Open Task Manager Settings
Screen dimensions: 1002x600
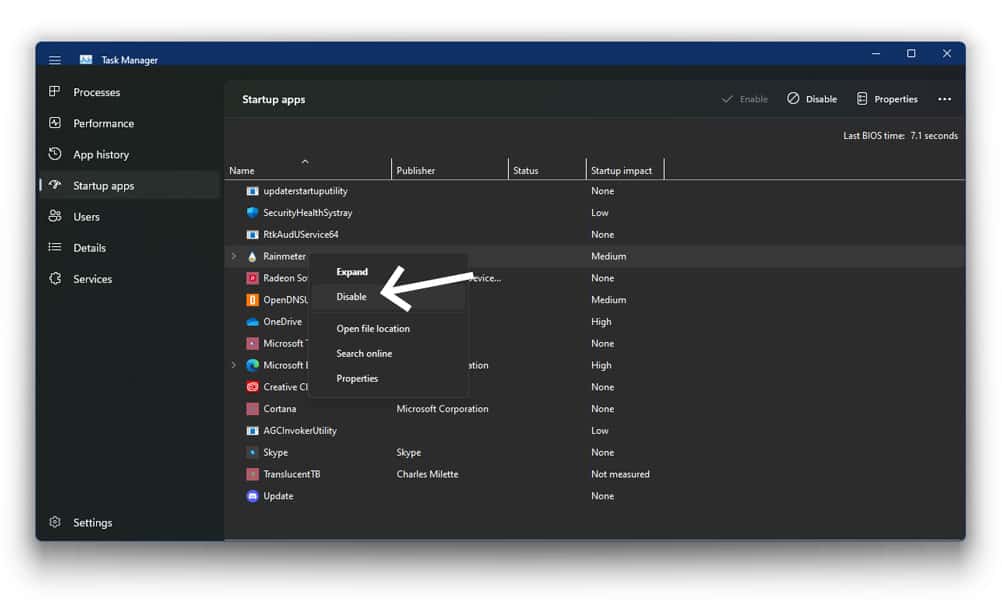click(130, 523)
